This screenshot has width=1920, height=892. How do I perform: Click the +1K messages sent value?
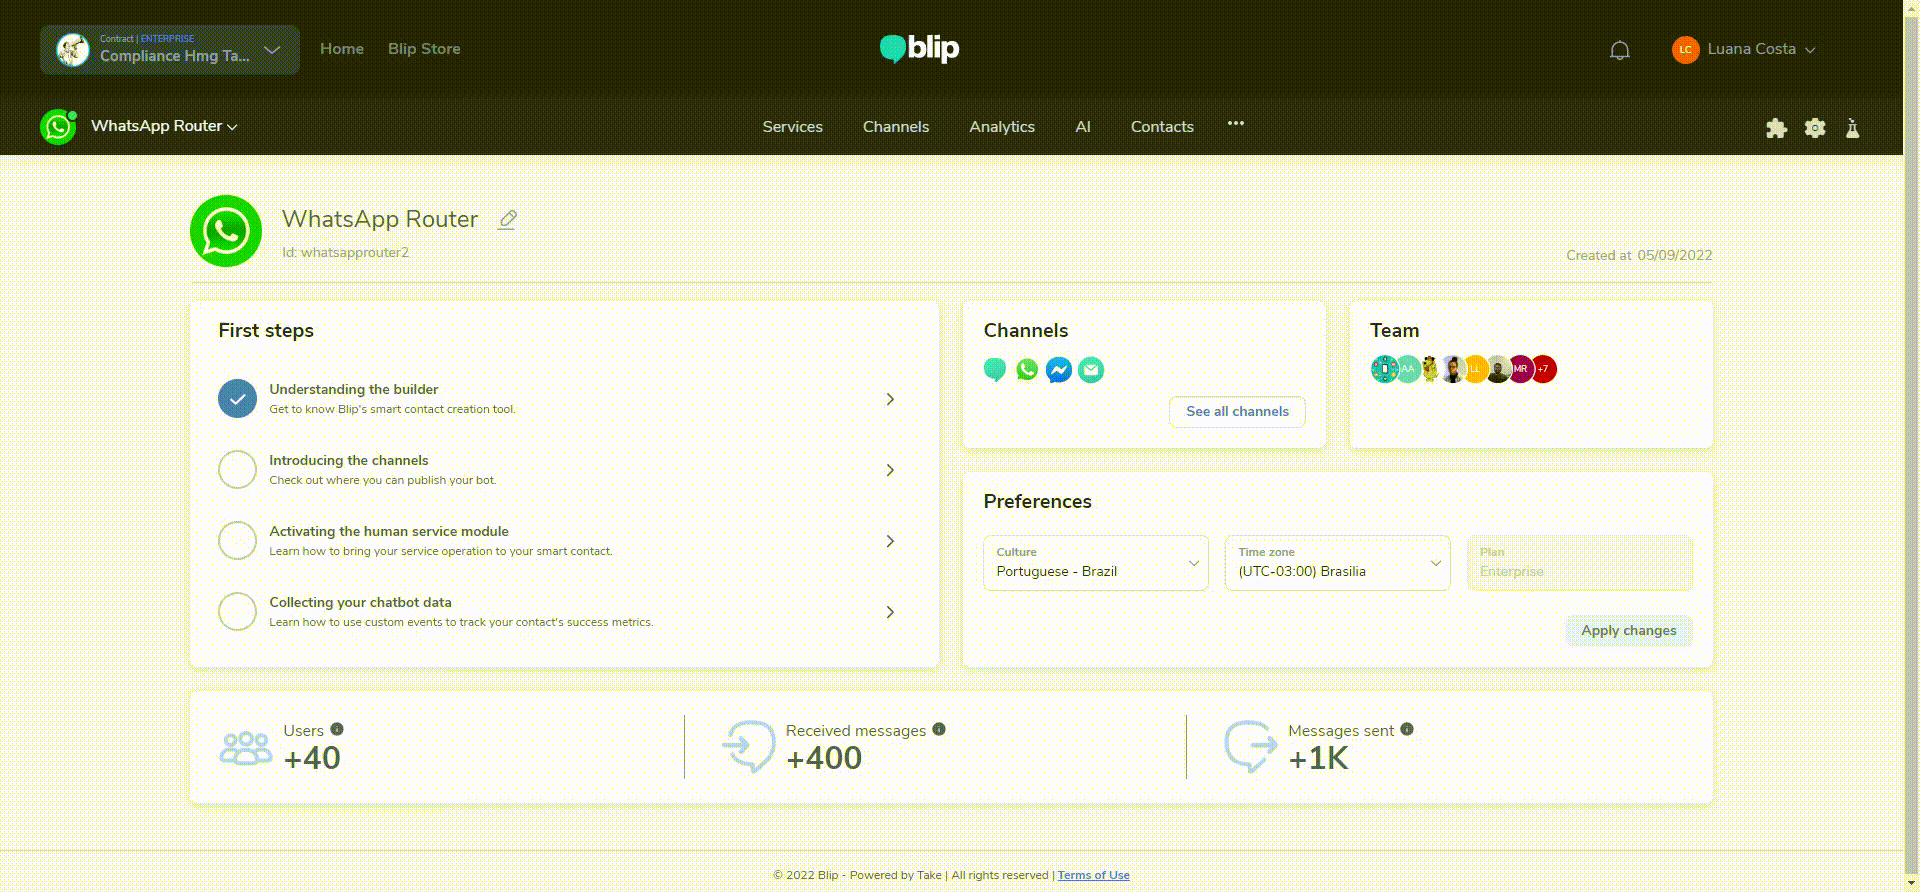click(x=1318, y=758)
